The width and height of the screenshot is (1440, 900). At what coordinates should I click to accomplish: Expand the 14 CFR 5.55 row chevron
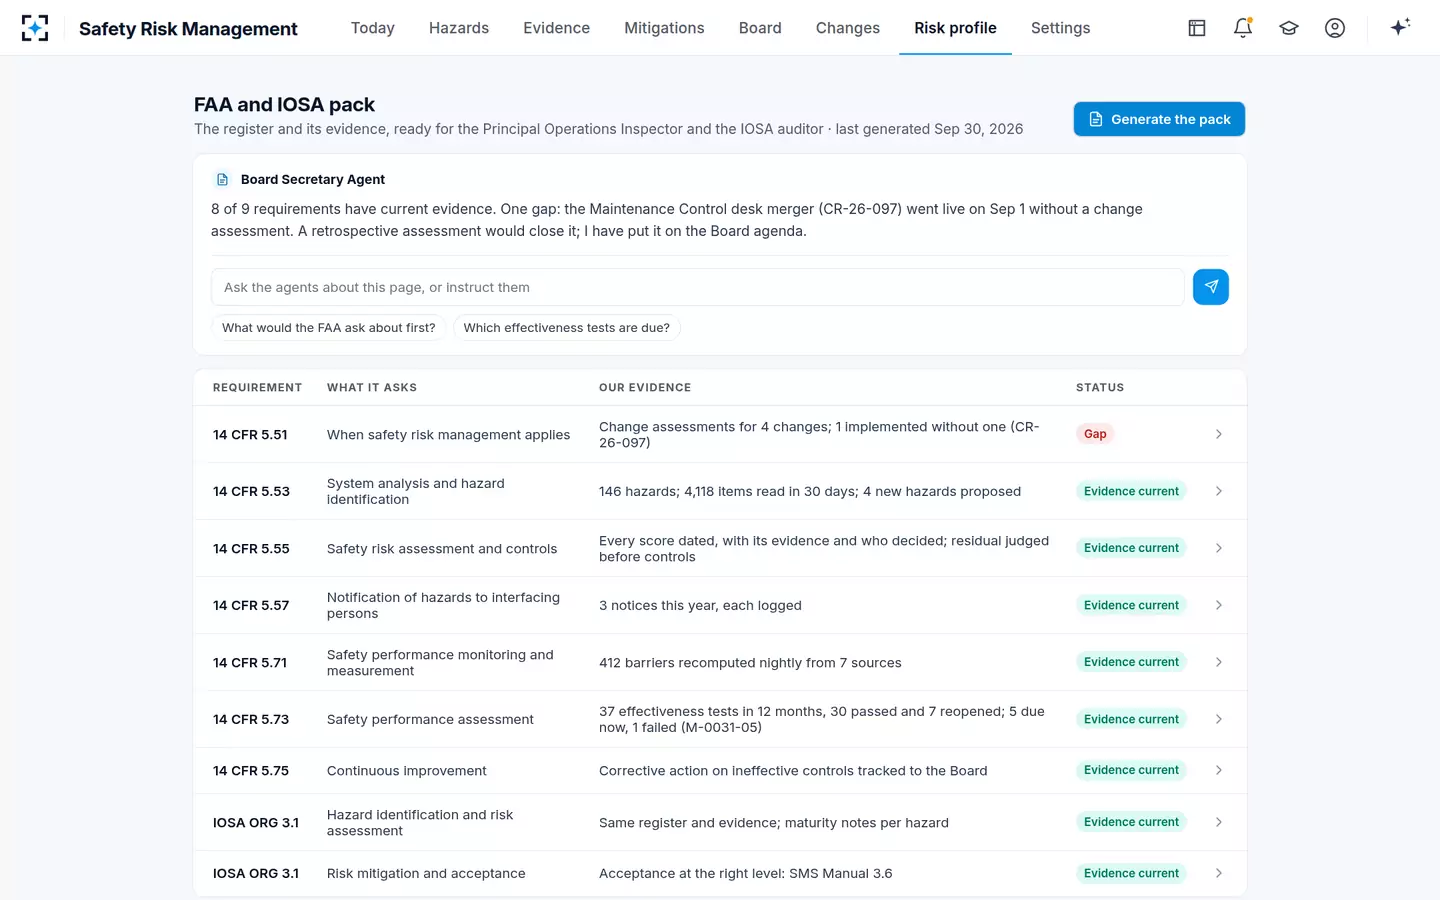pos(1218,548)
